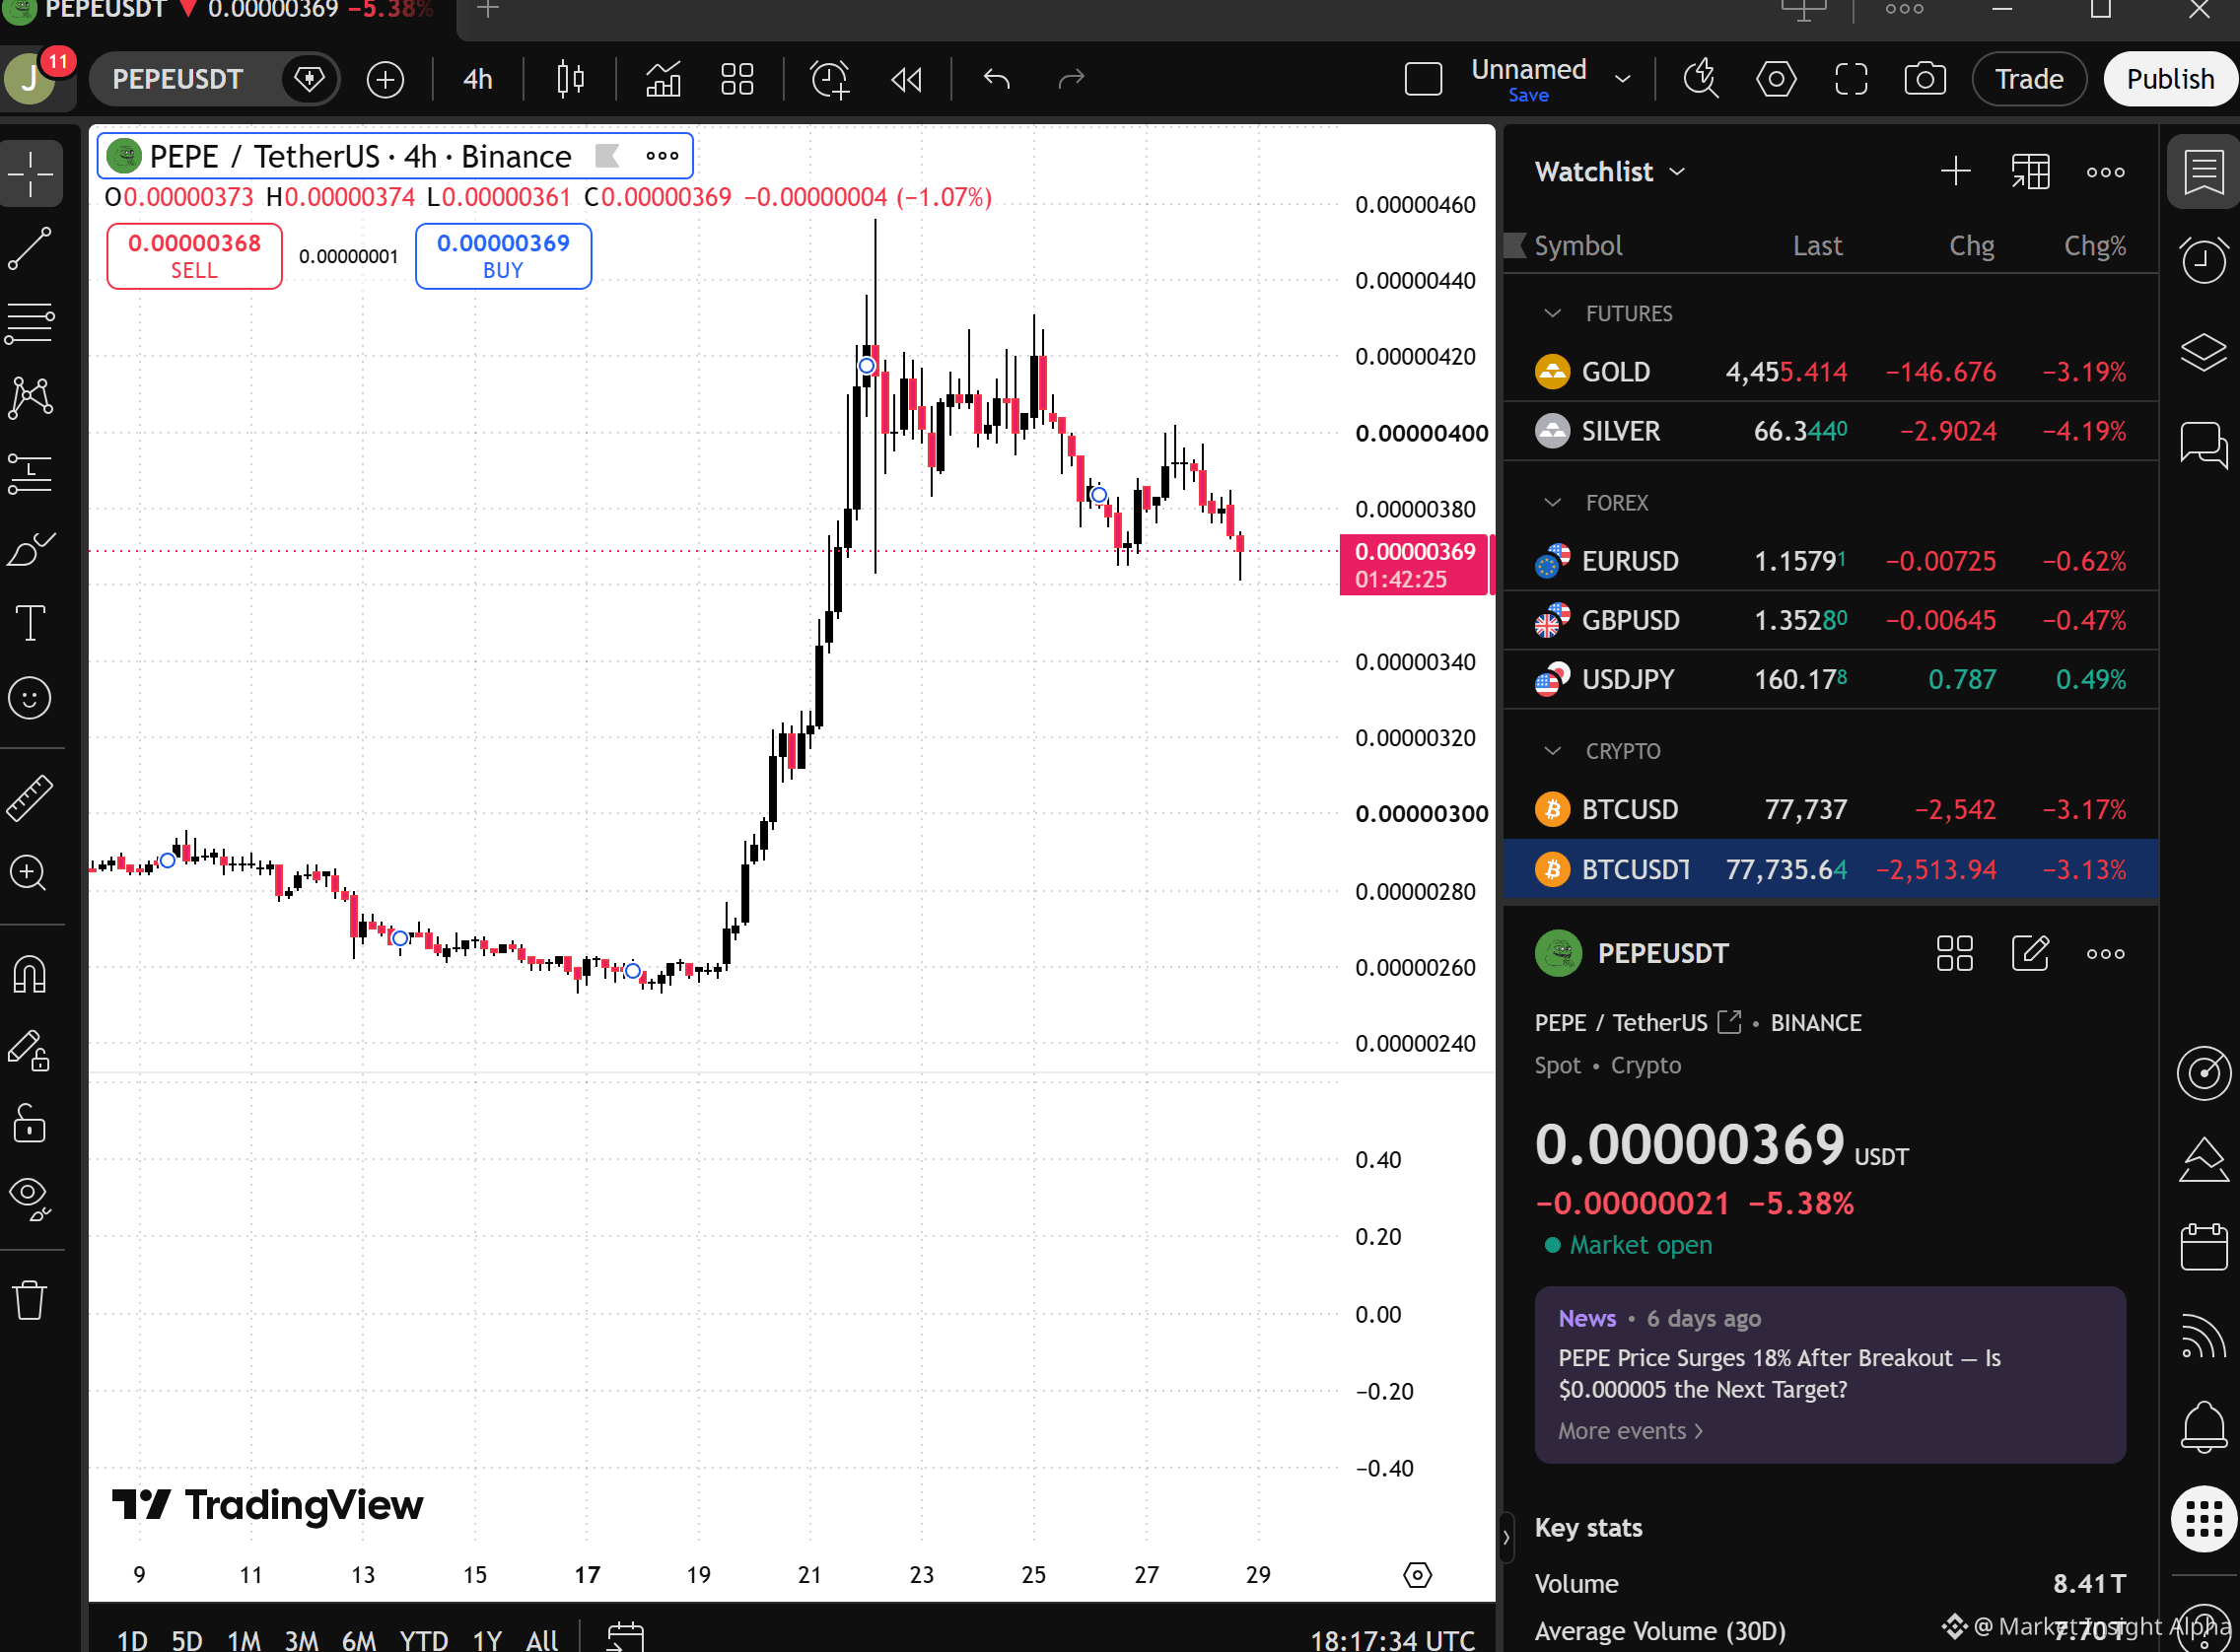Image resolution: width=2240 pixels, height=1652 pixels.
Task: Open watchlist advanced view table icon
Action: click(2030, 172)
